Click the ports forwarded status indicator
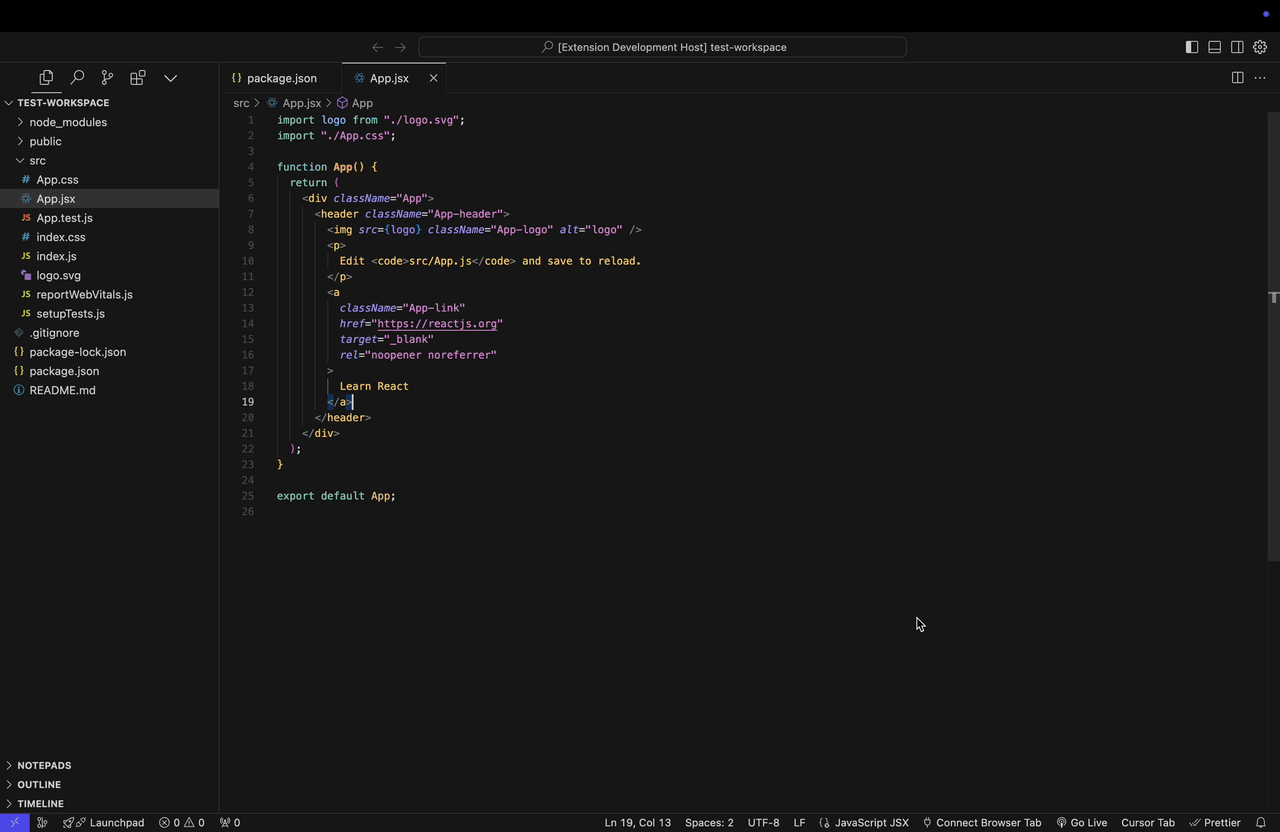This screenshot has width=1280, height=832. [x=230, y=822]
